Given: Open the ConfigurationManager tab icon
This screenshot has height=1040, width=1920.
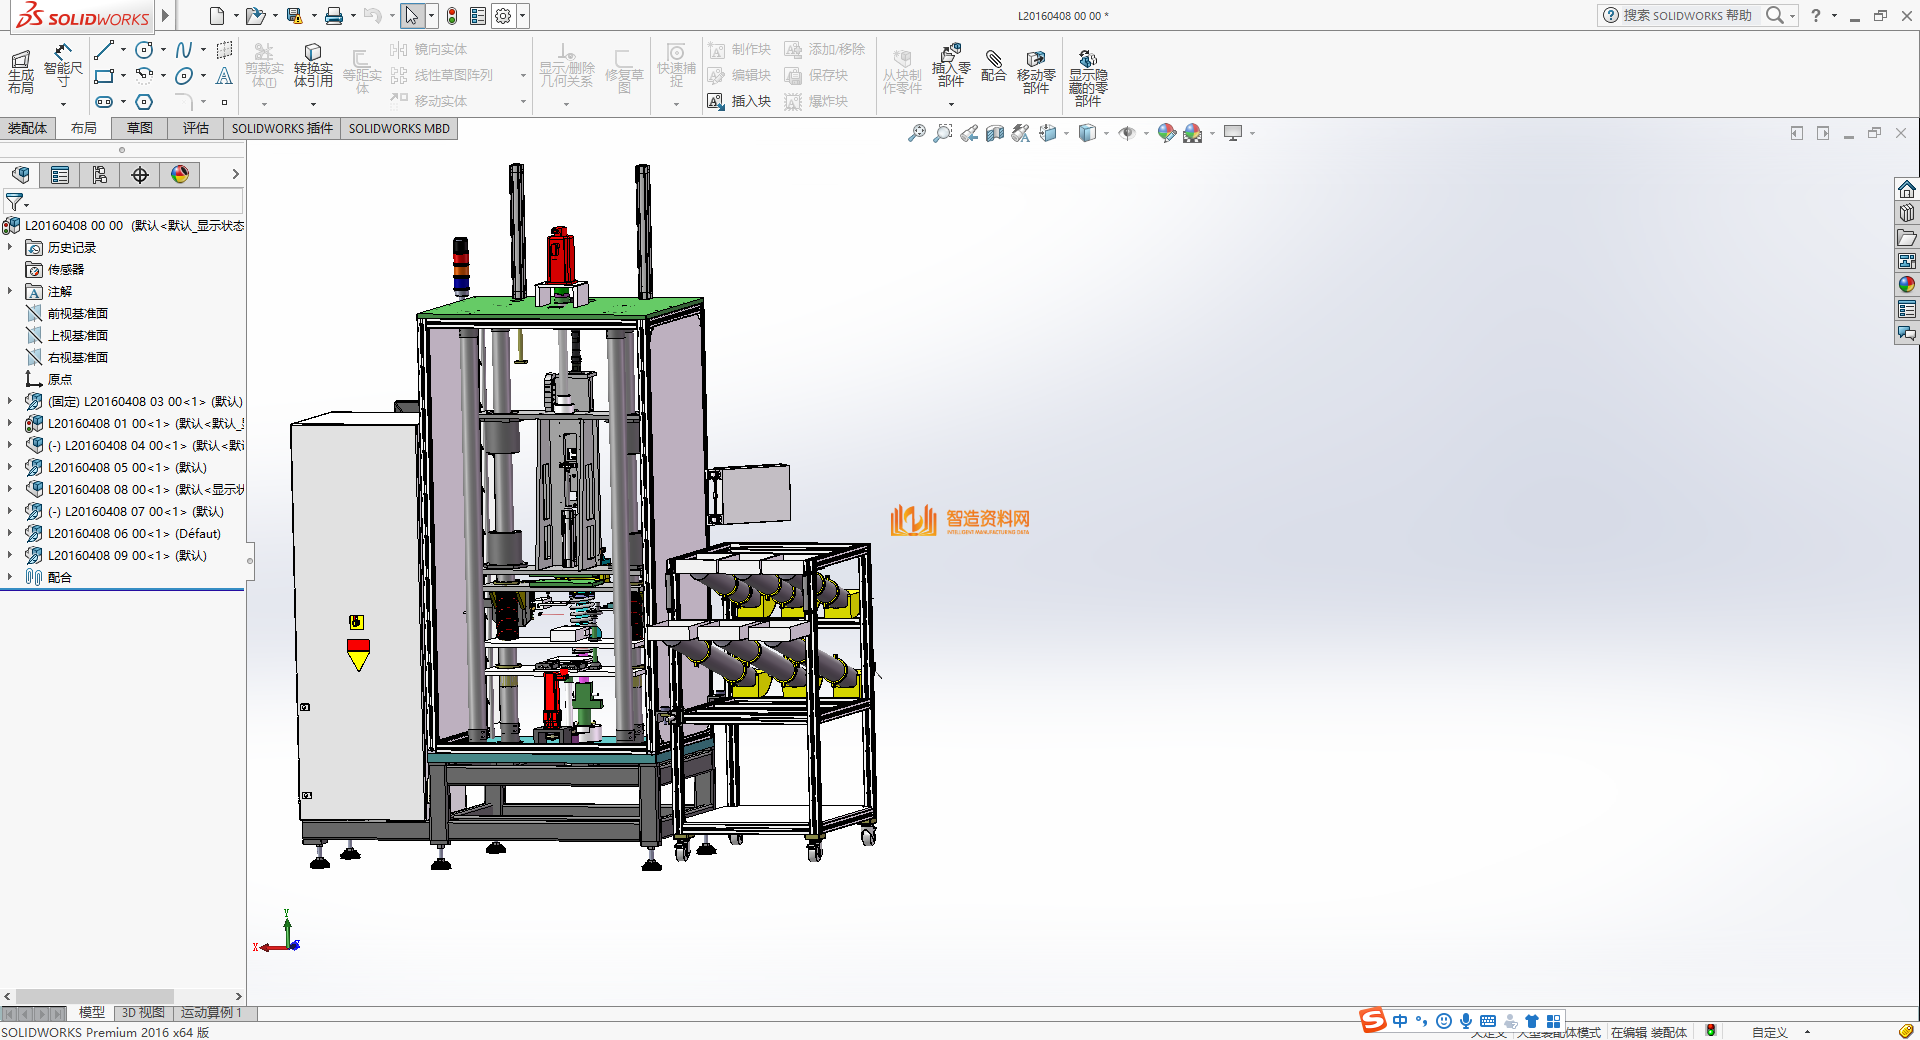Looking at the screenshot, I should pos(100,175).
